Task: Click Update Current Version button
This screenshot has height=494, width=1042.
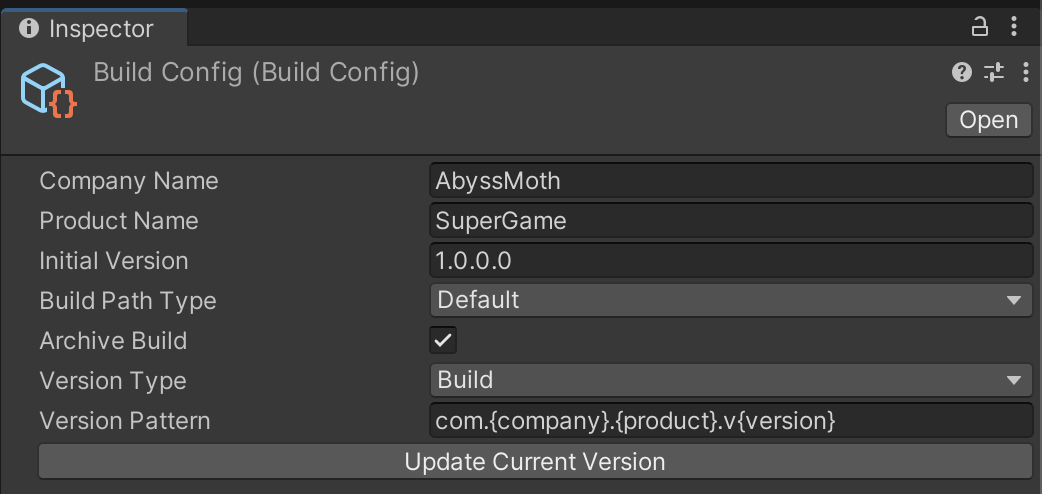Action: pos(535,461)
